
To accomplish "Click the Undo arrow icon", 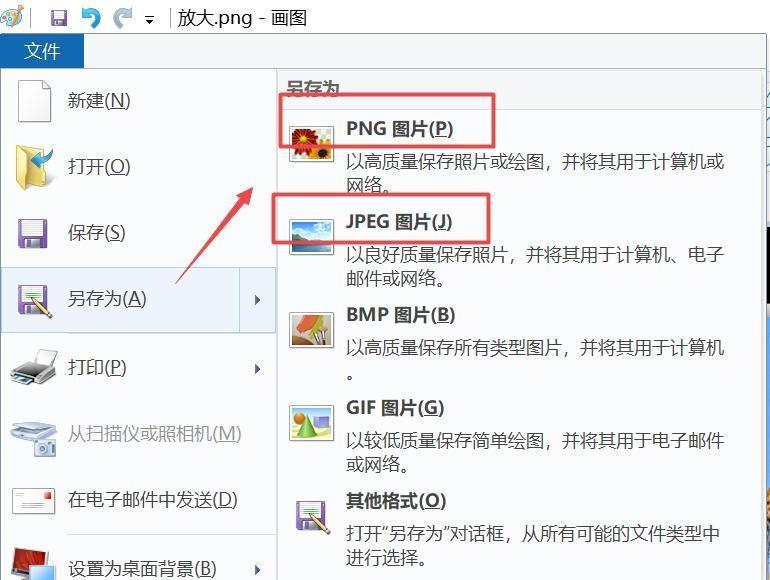I will click(91, 18).
